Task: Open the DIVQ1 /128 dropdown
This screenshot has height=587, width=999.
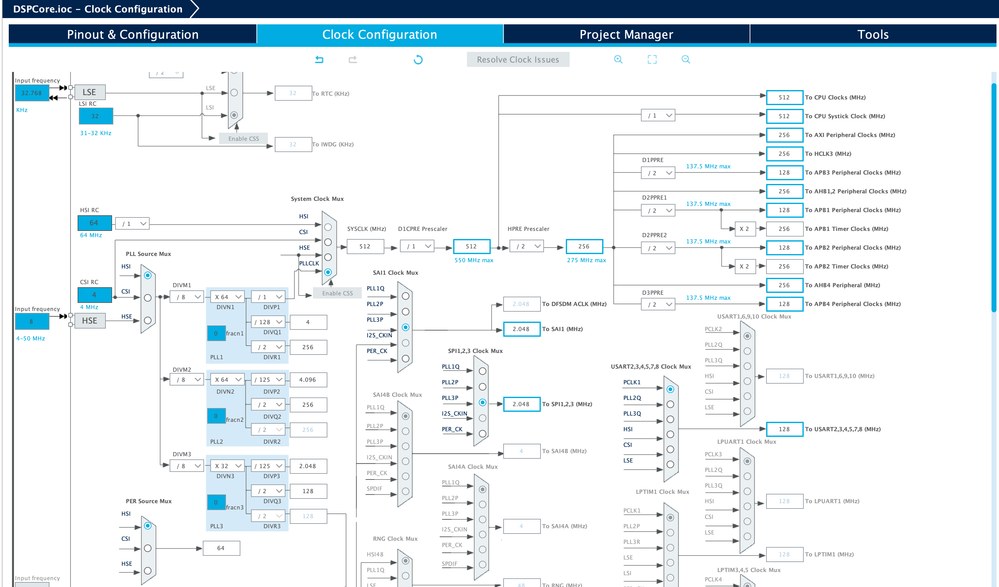Action: 268,322
